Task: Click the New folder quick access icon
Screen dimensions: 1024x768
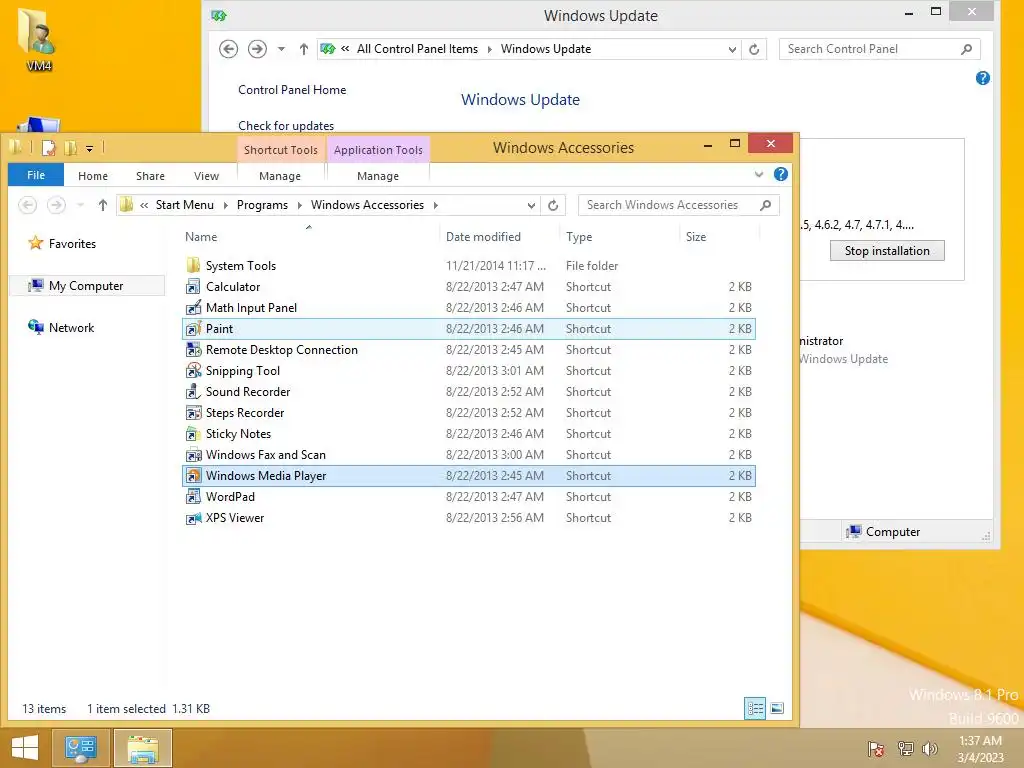Action: point(70,148)
